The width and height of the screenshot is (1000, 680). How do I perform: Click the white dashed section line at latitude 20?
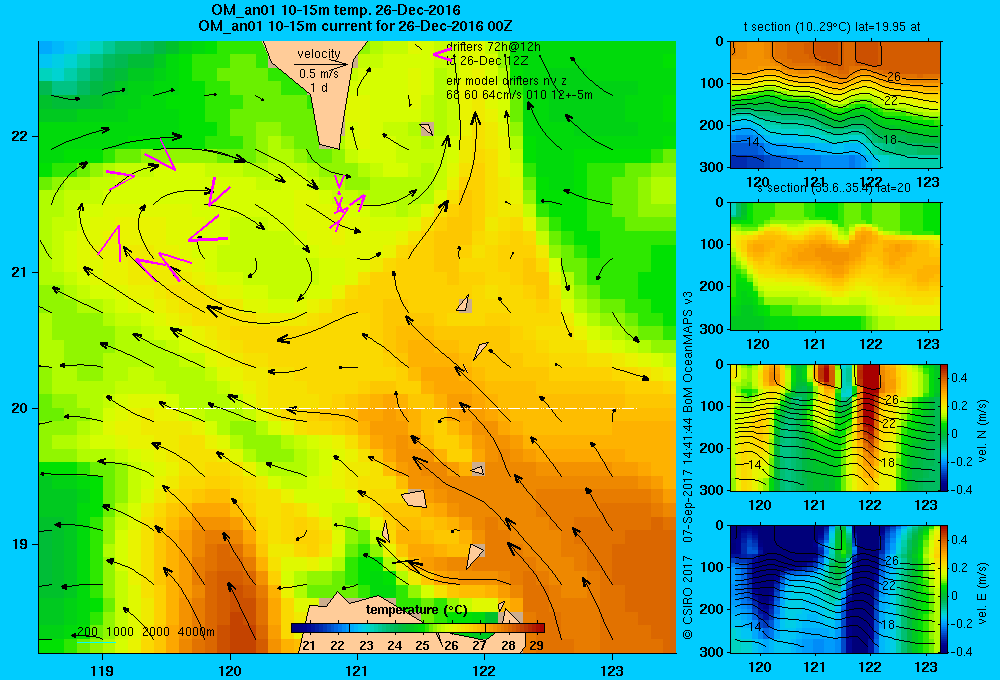[401, 408]
